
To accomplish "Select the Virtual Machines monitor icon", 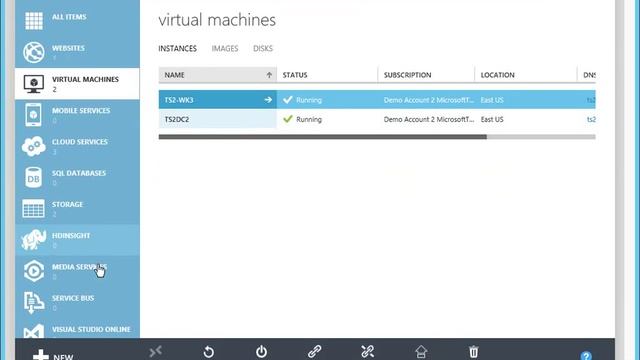I will (33, 84).
